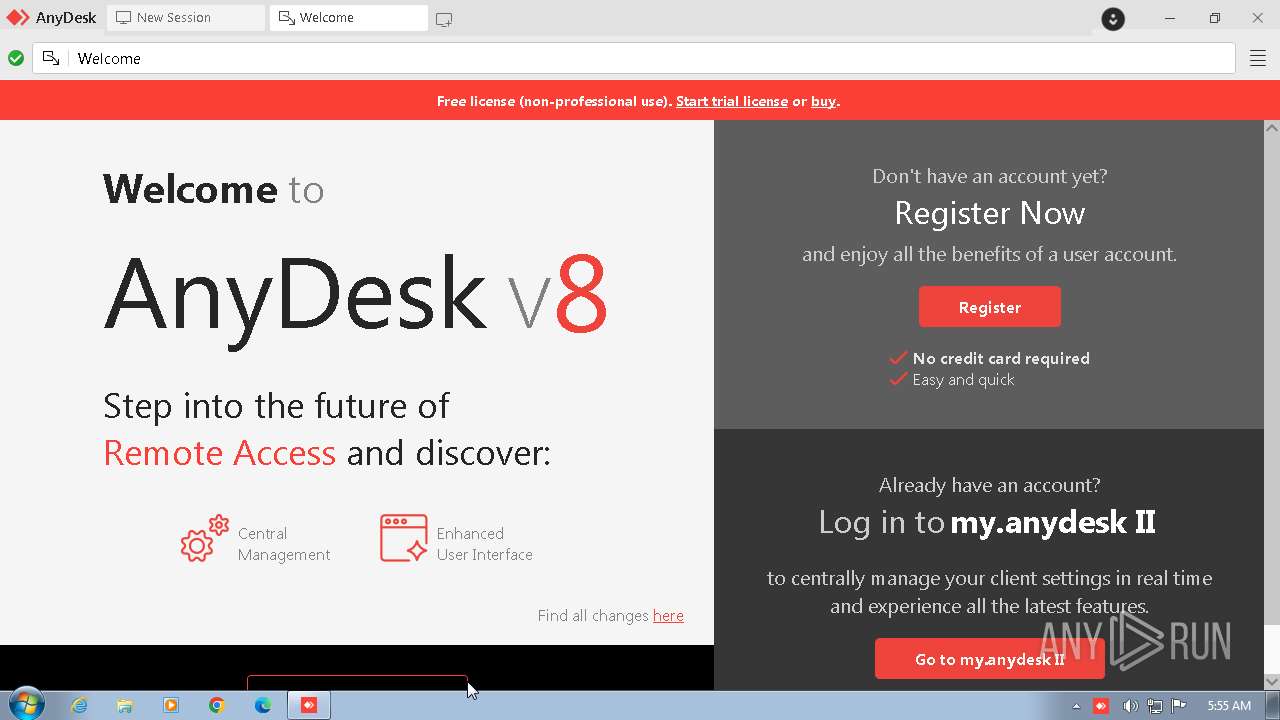Click the Welcome address field
The height and width of the screenshot is (720, 1280).
634,58
